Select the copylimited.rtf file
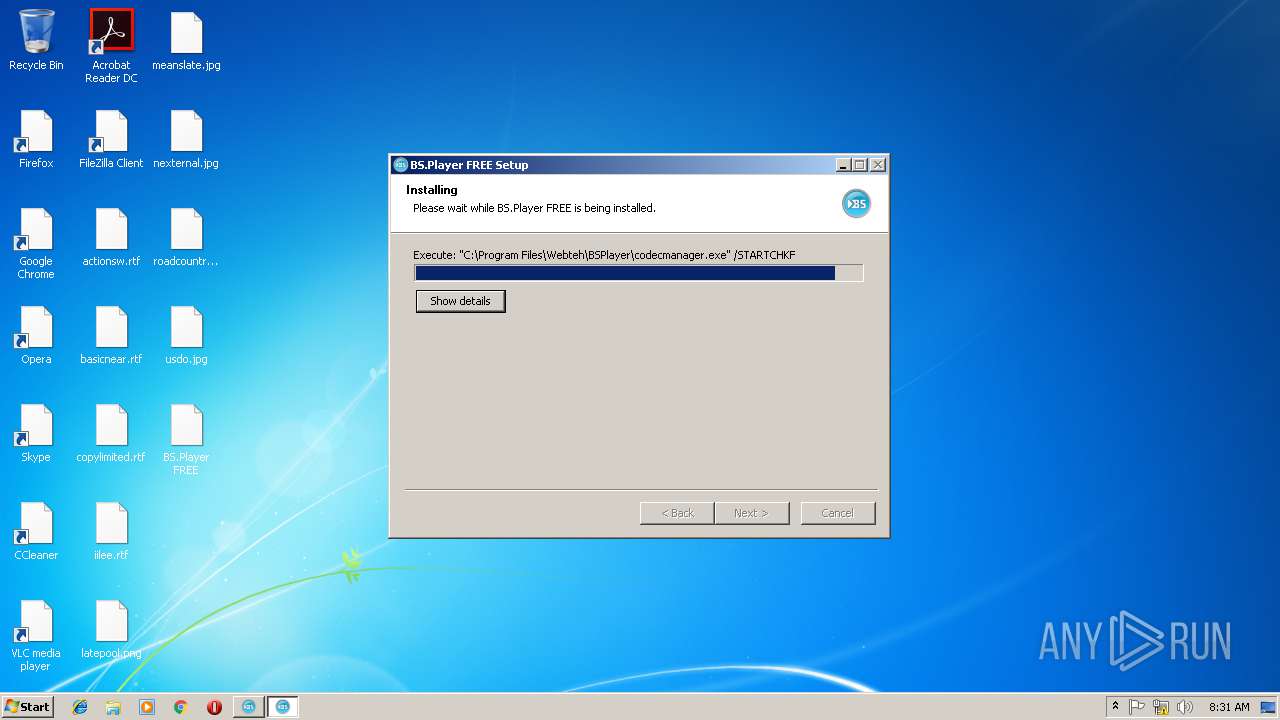1280x720 pixels. pyautogui.click(x=111, y=433)
